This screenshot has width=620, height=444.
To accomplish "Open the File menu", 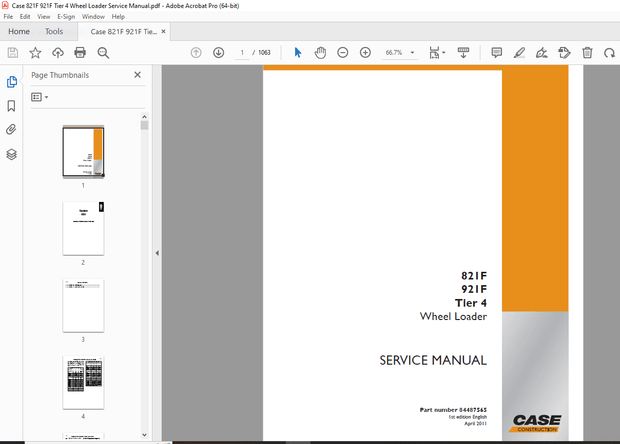I will point(8,17).
